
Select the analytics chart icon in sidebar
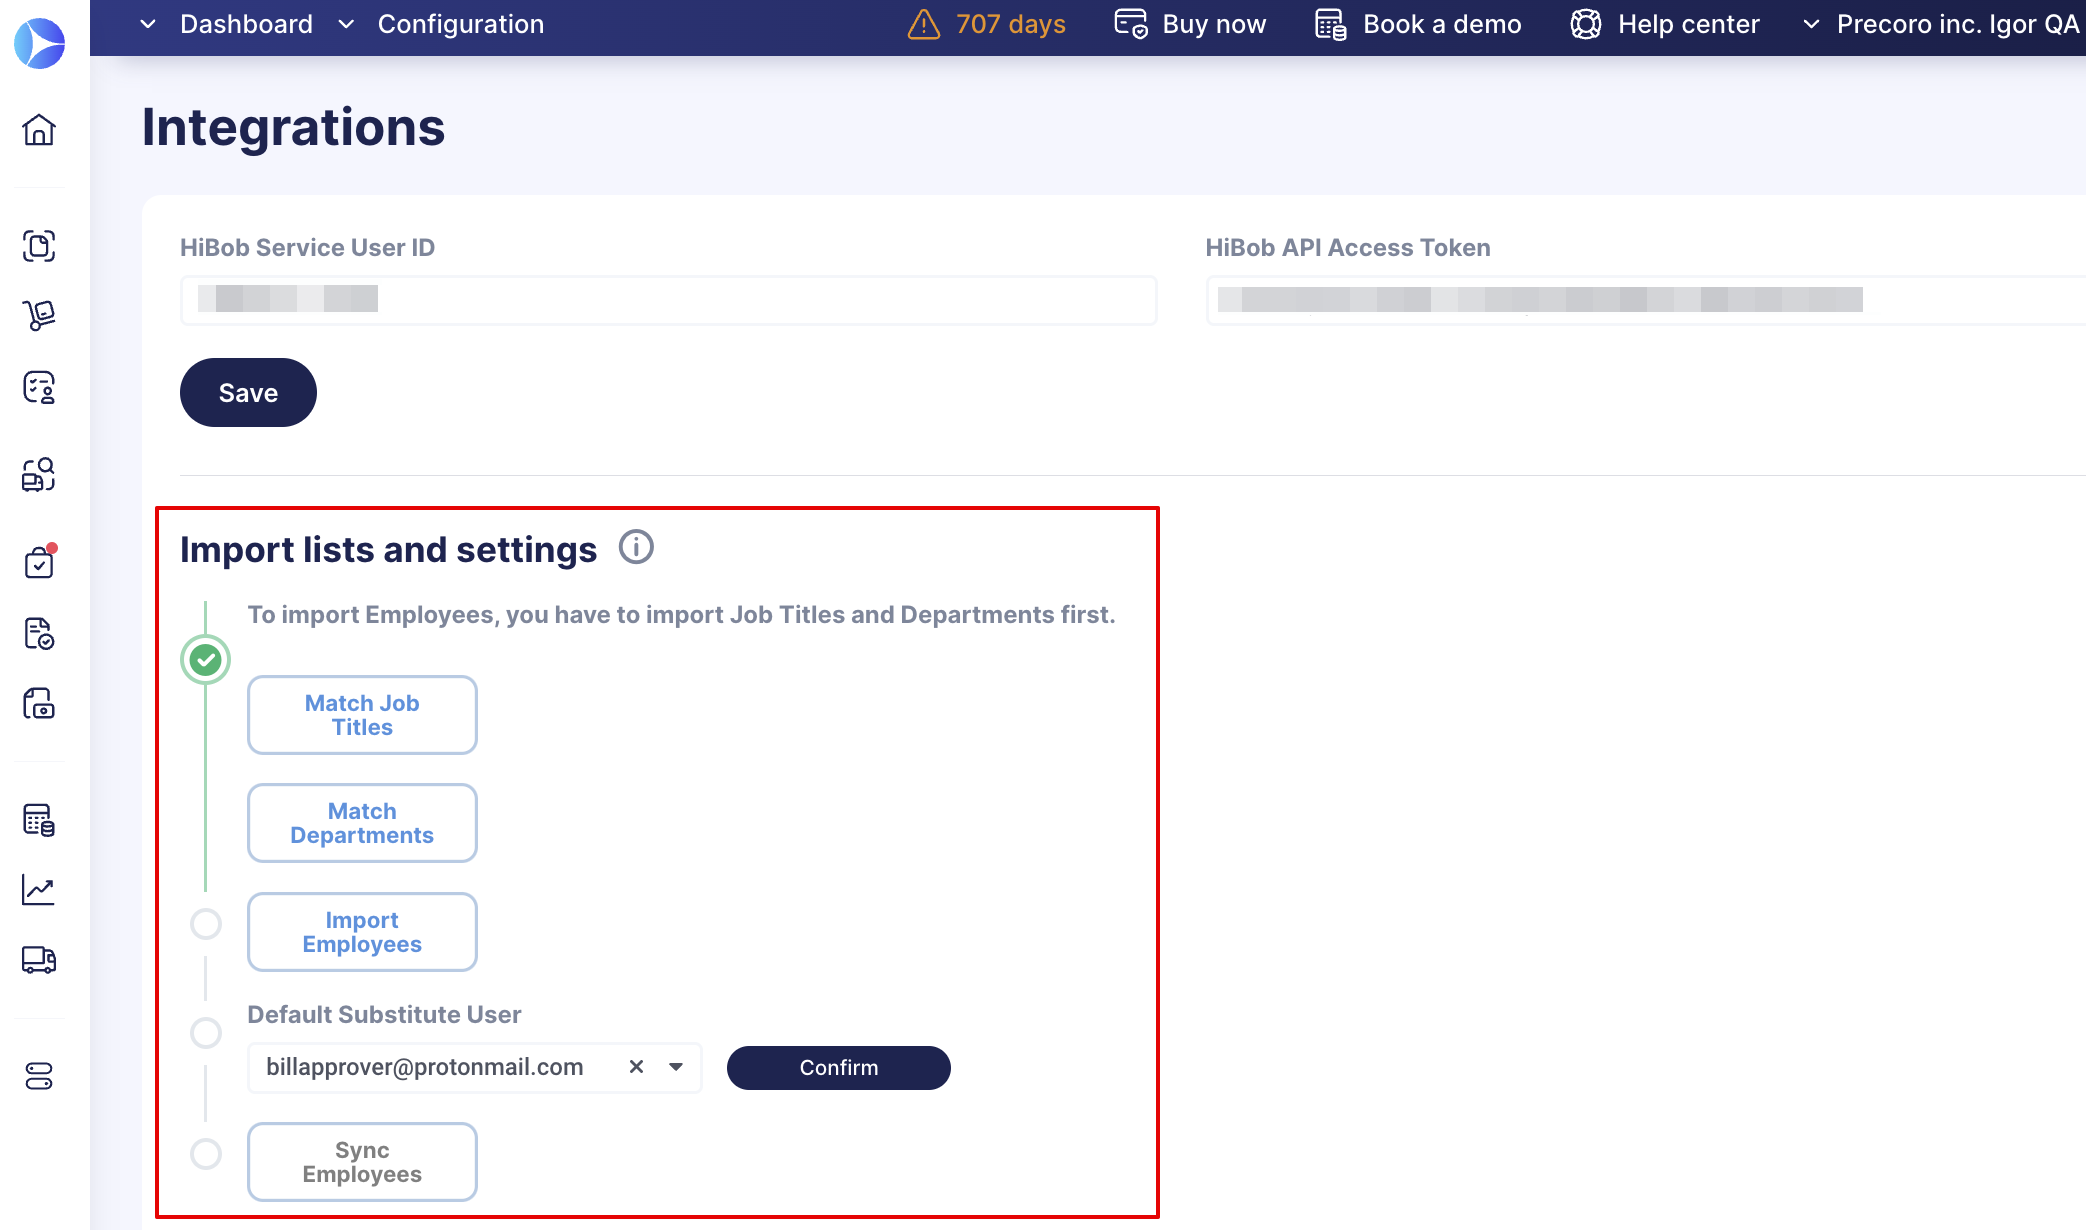point(39,890)
